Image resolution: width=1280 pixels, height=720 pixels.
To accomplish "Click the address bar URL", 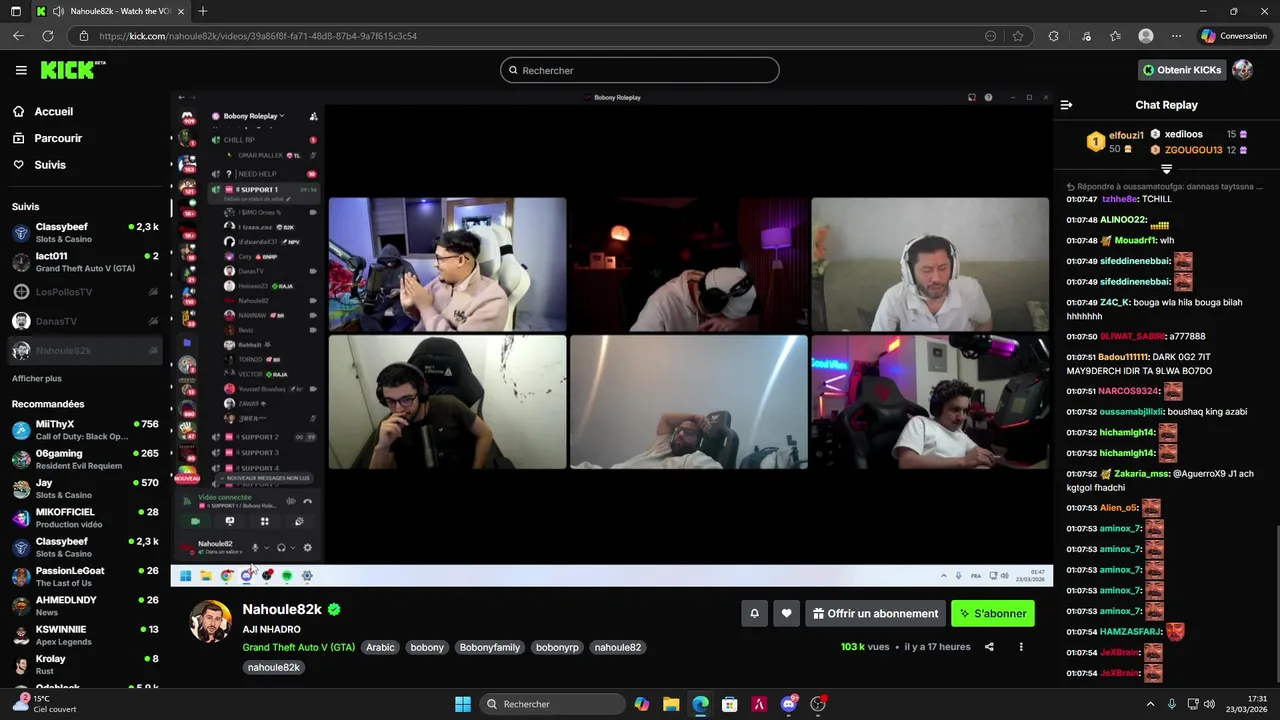I will coord(258,36).
